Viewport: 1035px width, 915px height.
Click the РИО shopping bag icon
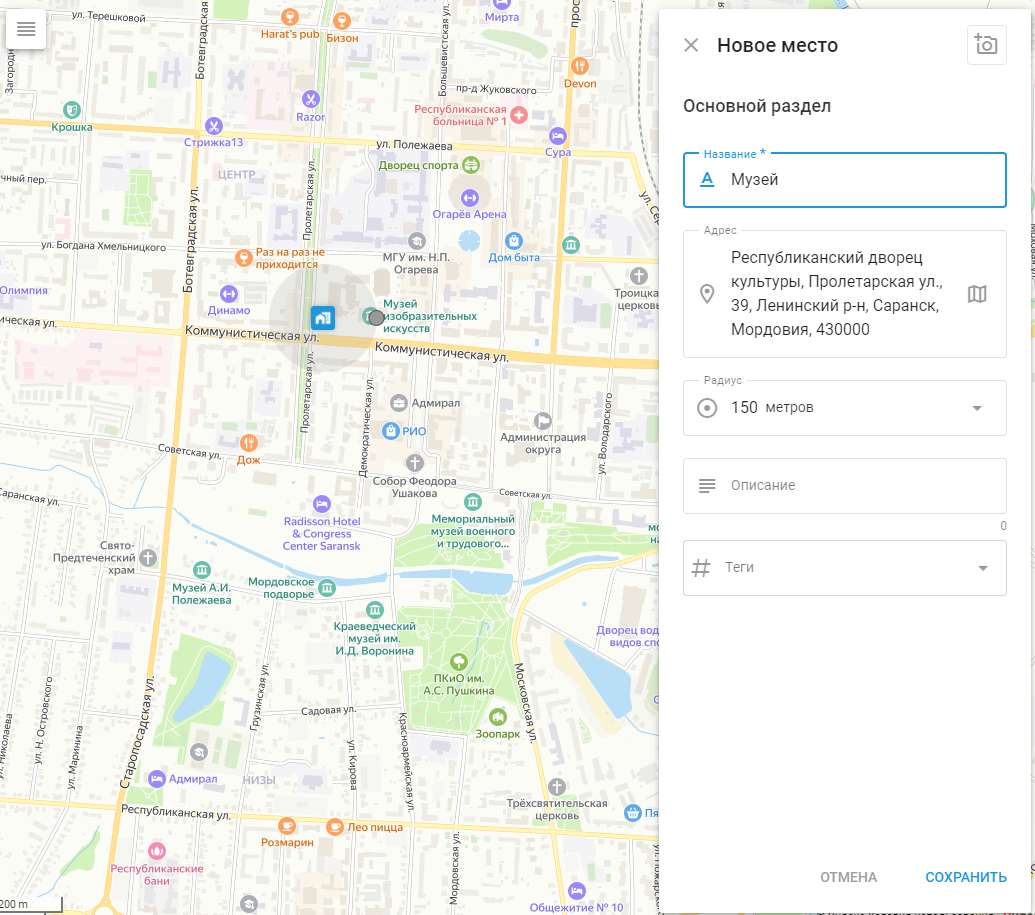point(391,431)
